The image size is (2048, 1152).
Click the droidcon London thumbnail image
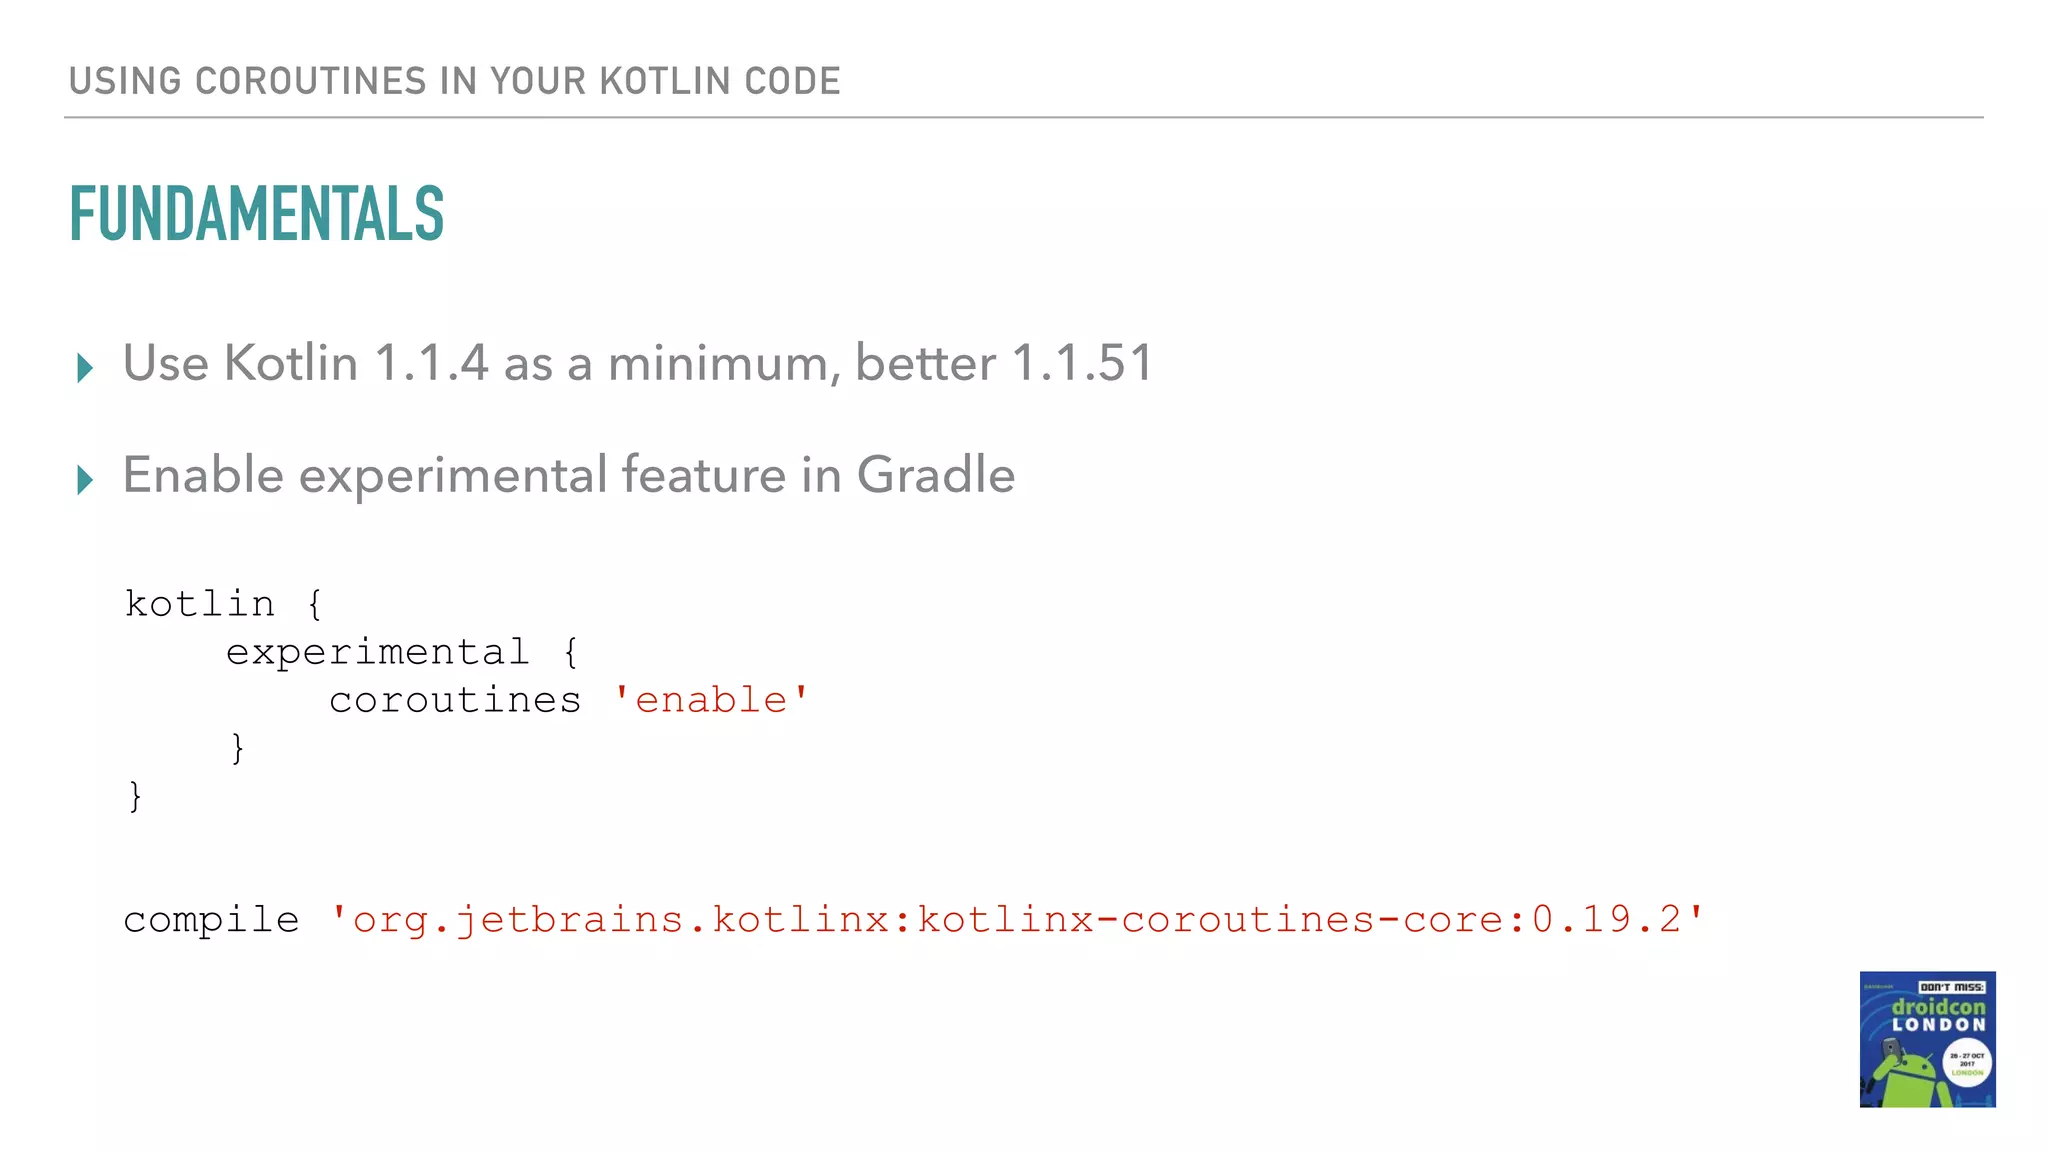1927,1039
